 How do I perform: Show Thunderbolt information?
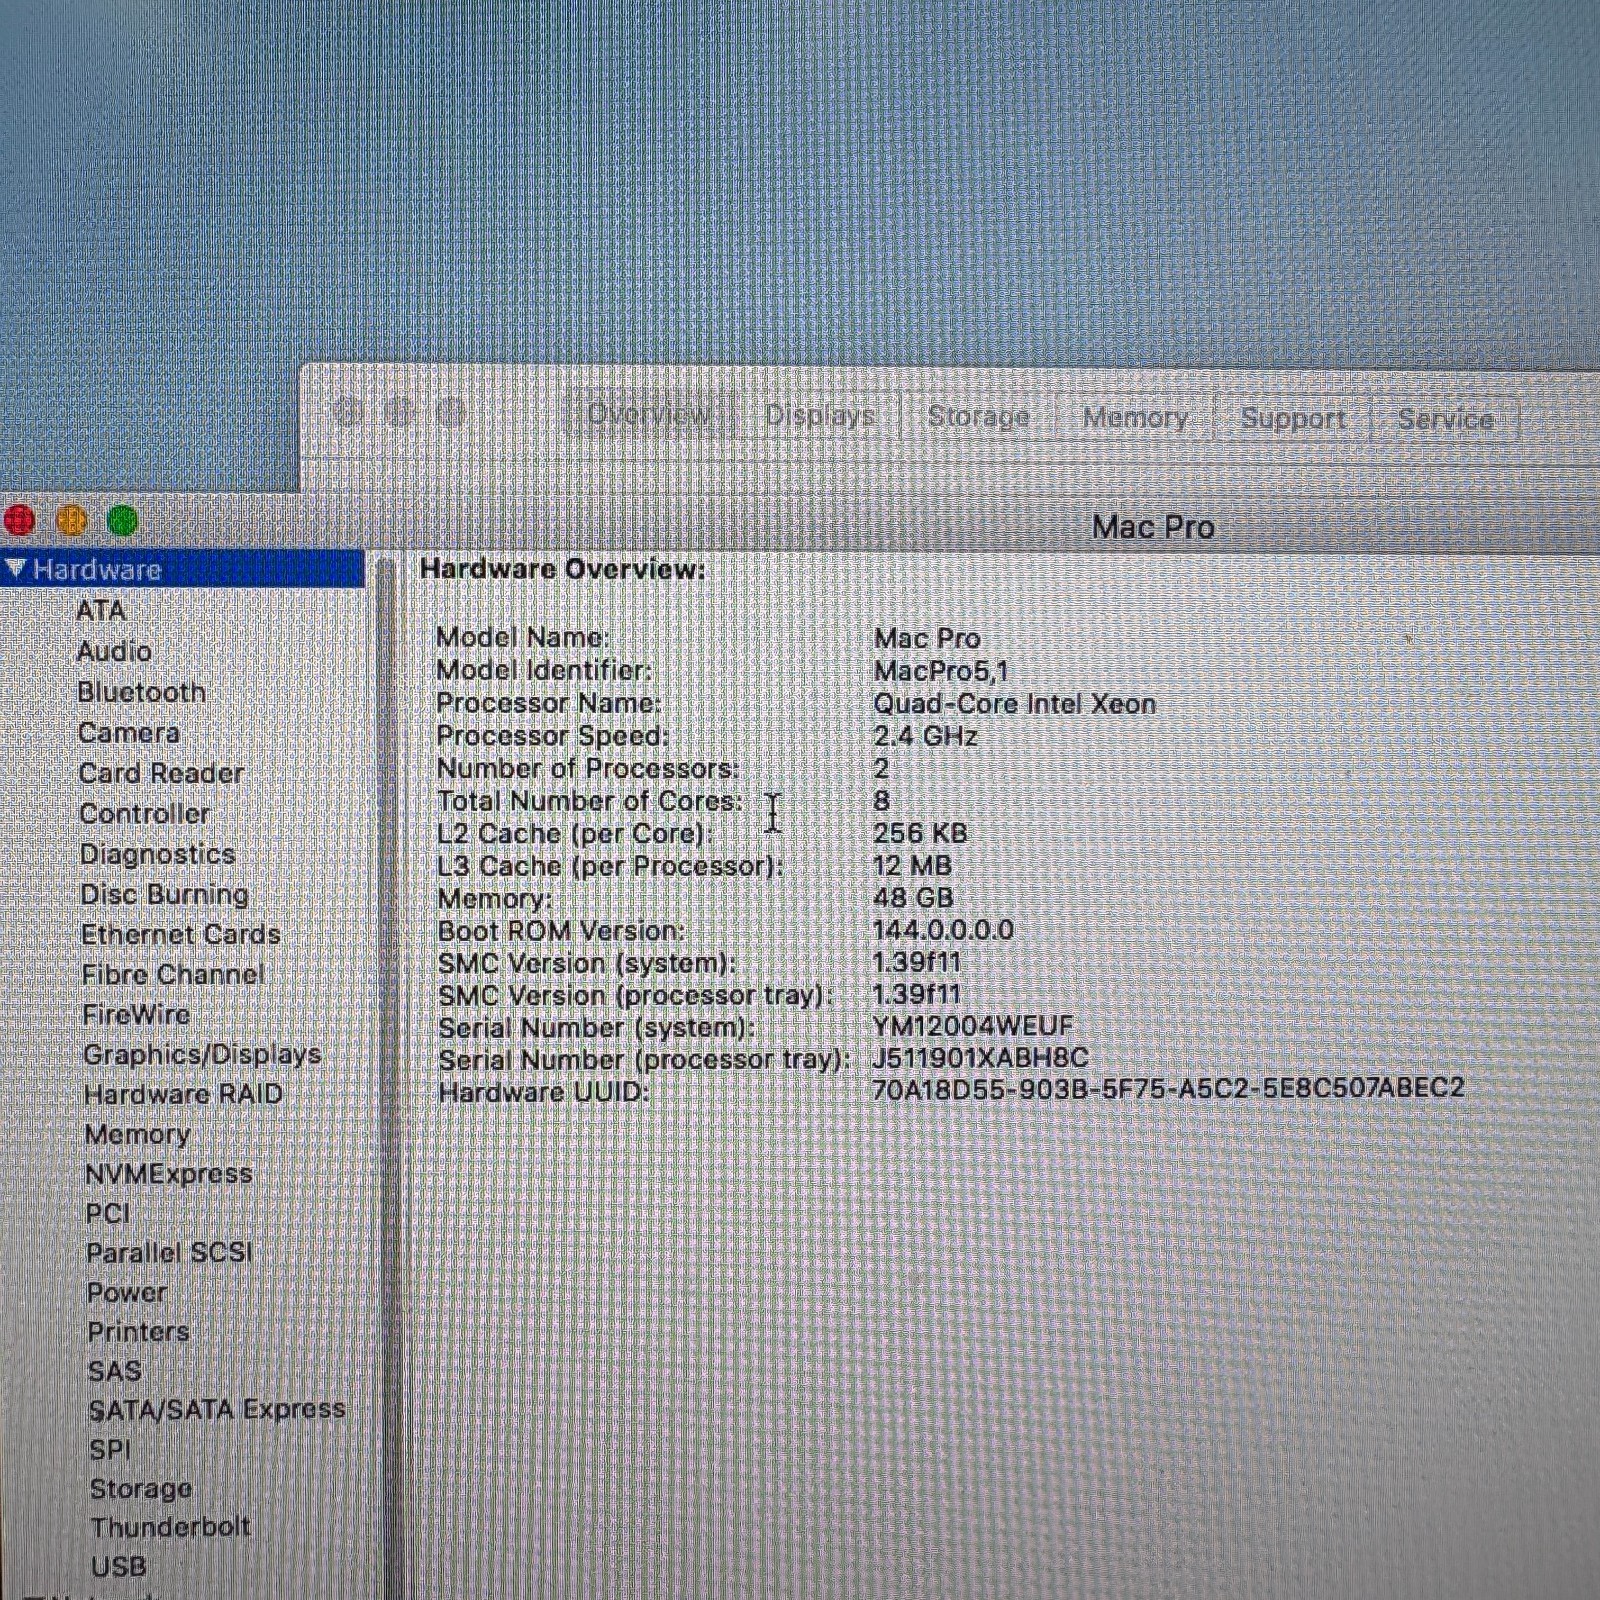point(171,1528)
